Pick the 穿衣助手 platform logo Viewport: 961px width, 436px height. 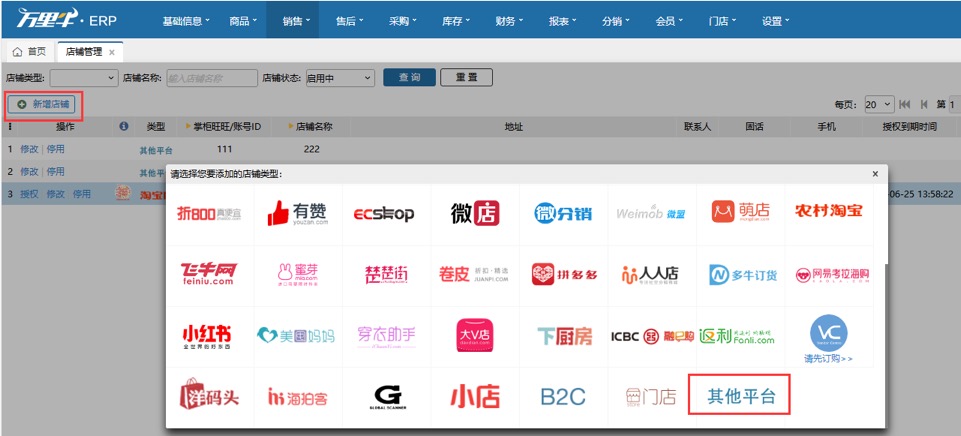(386, 337)
